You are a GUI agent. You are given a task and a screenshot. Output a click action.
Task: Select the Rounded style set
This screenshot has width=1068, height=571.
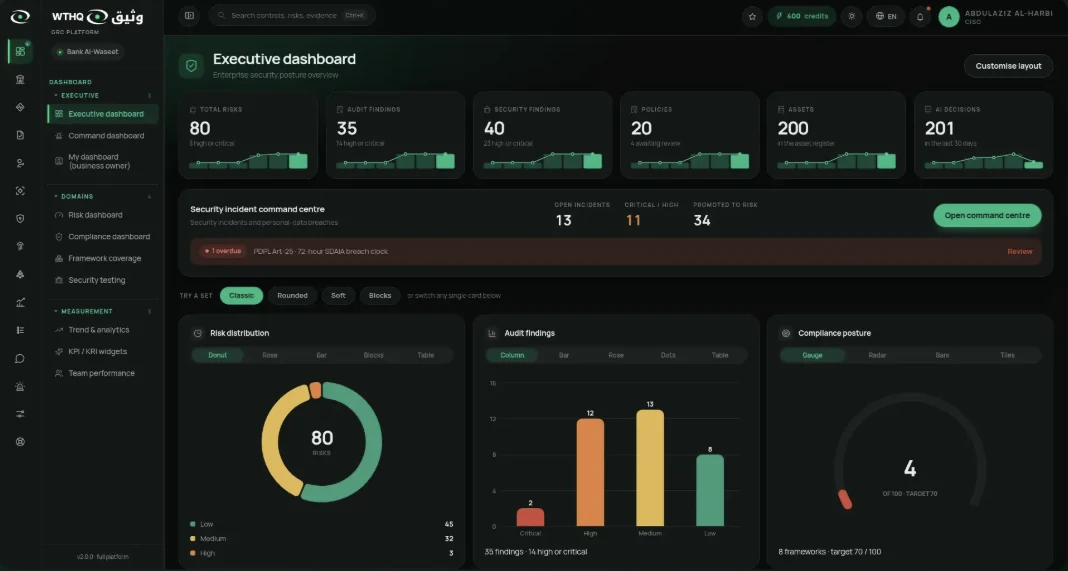pyautogui.click(x=292, y=296)
